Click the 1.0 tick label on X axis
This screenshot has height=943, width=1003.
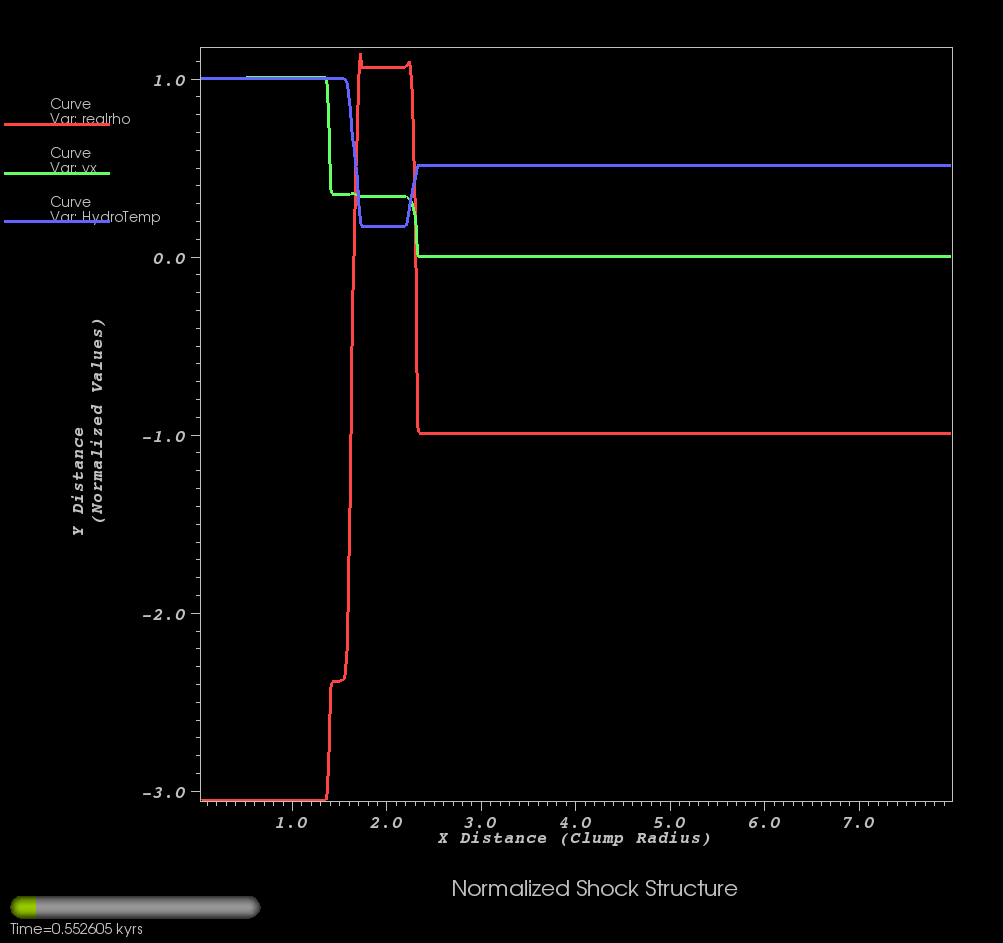292,823
